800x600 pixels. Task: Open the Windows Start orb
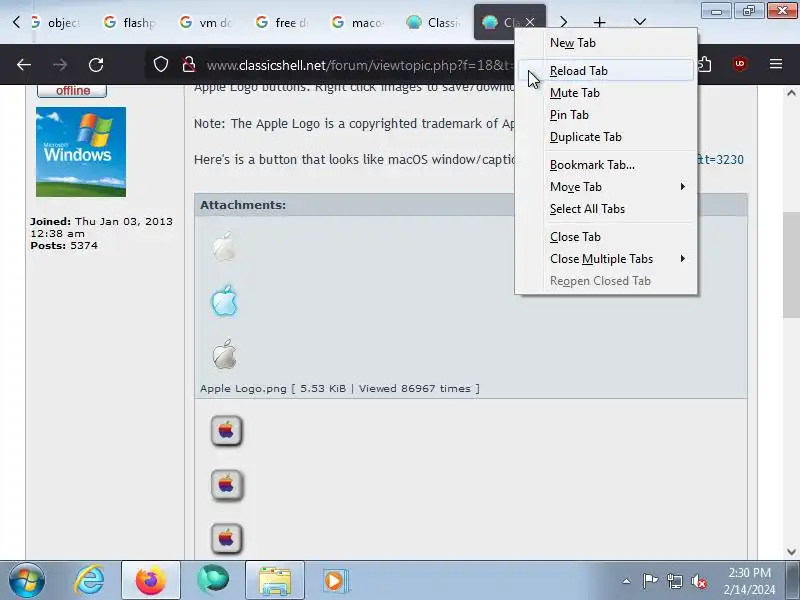click(x=27, y=580)
